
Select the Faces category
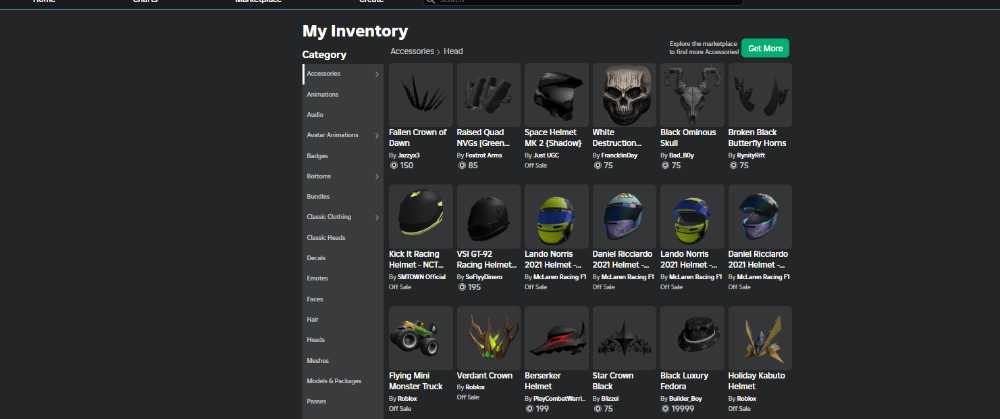[x=343, y=299]
